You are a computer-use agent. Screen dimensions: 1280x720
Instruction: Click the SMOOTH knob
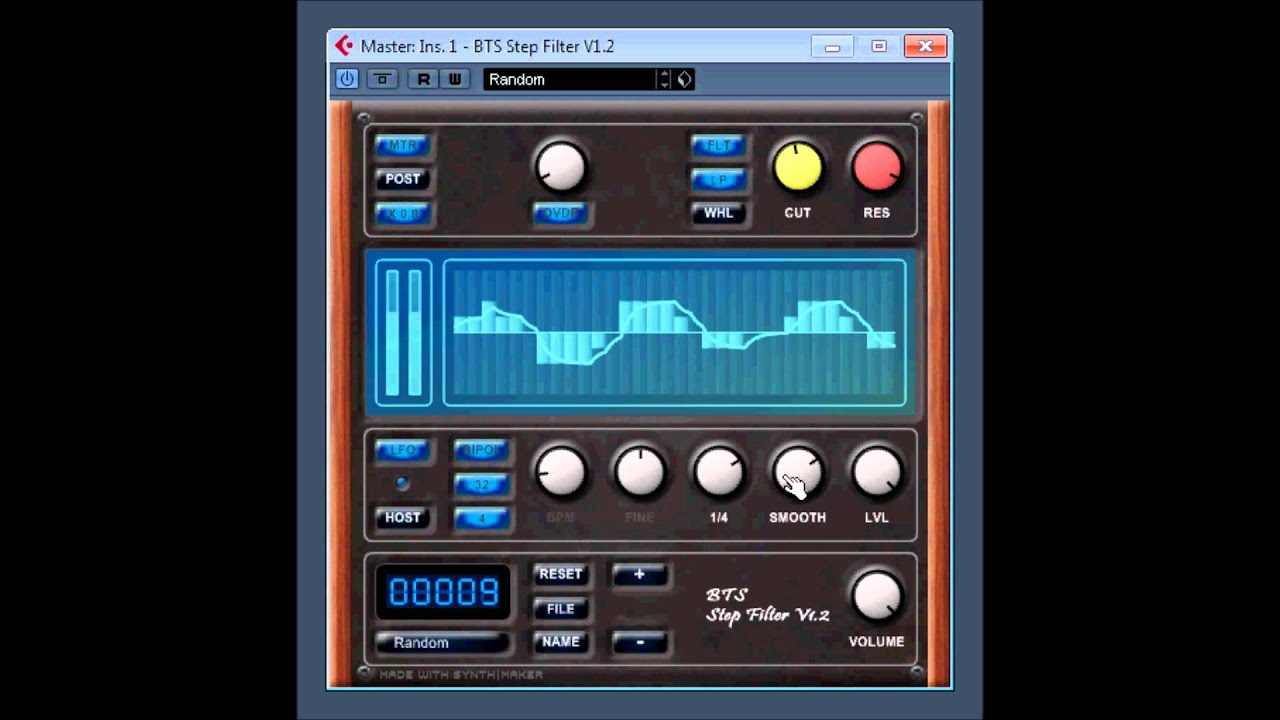click(797, 472)
